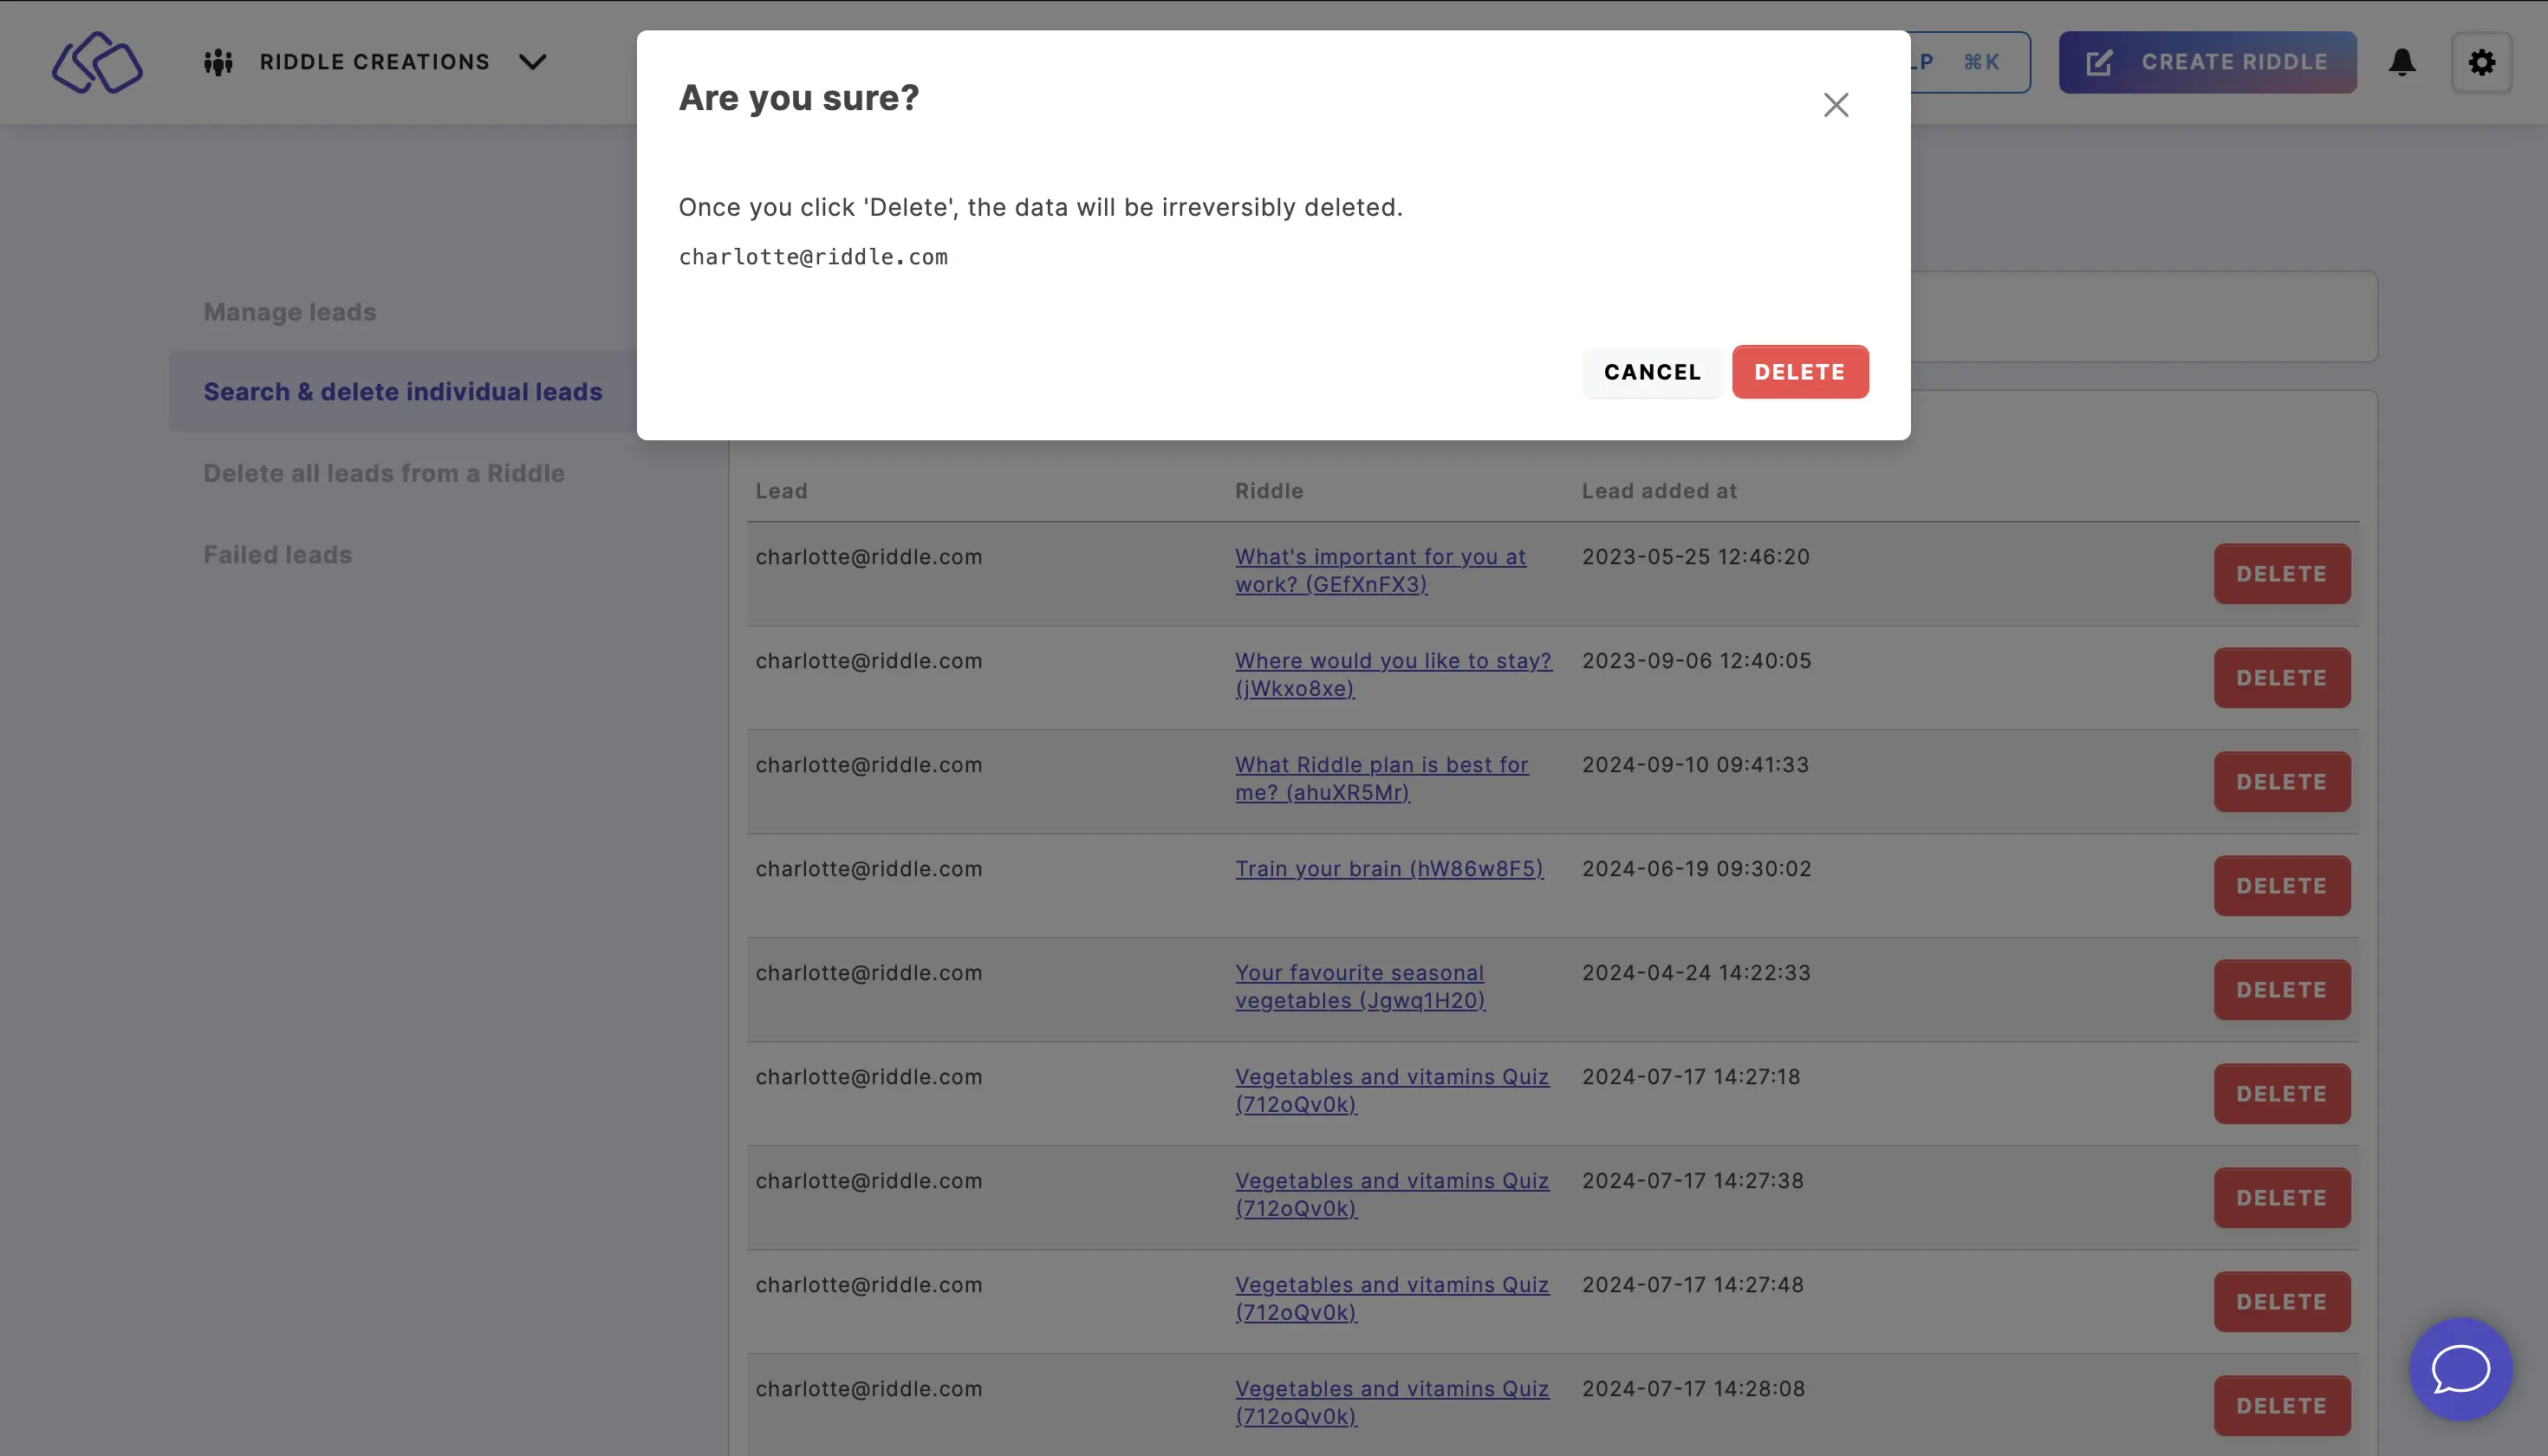Image resolution: width=2548 pixels, height=1456 pixels.
Task: Select Manage leads sidebar item
Action: [x=289, y=313]
